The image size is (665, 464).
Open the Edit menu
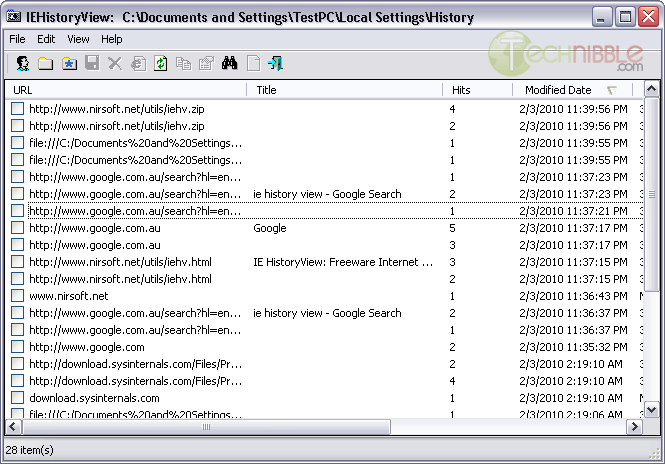point(46,39)
